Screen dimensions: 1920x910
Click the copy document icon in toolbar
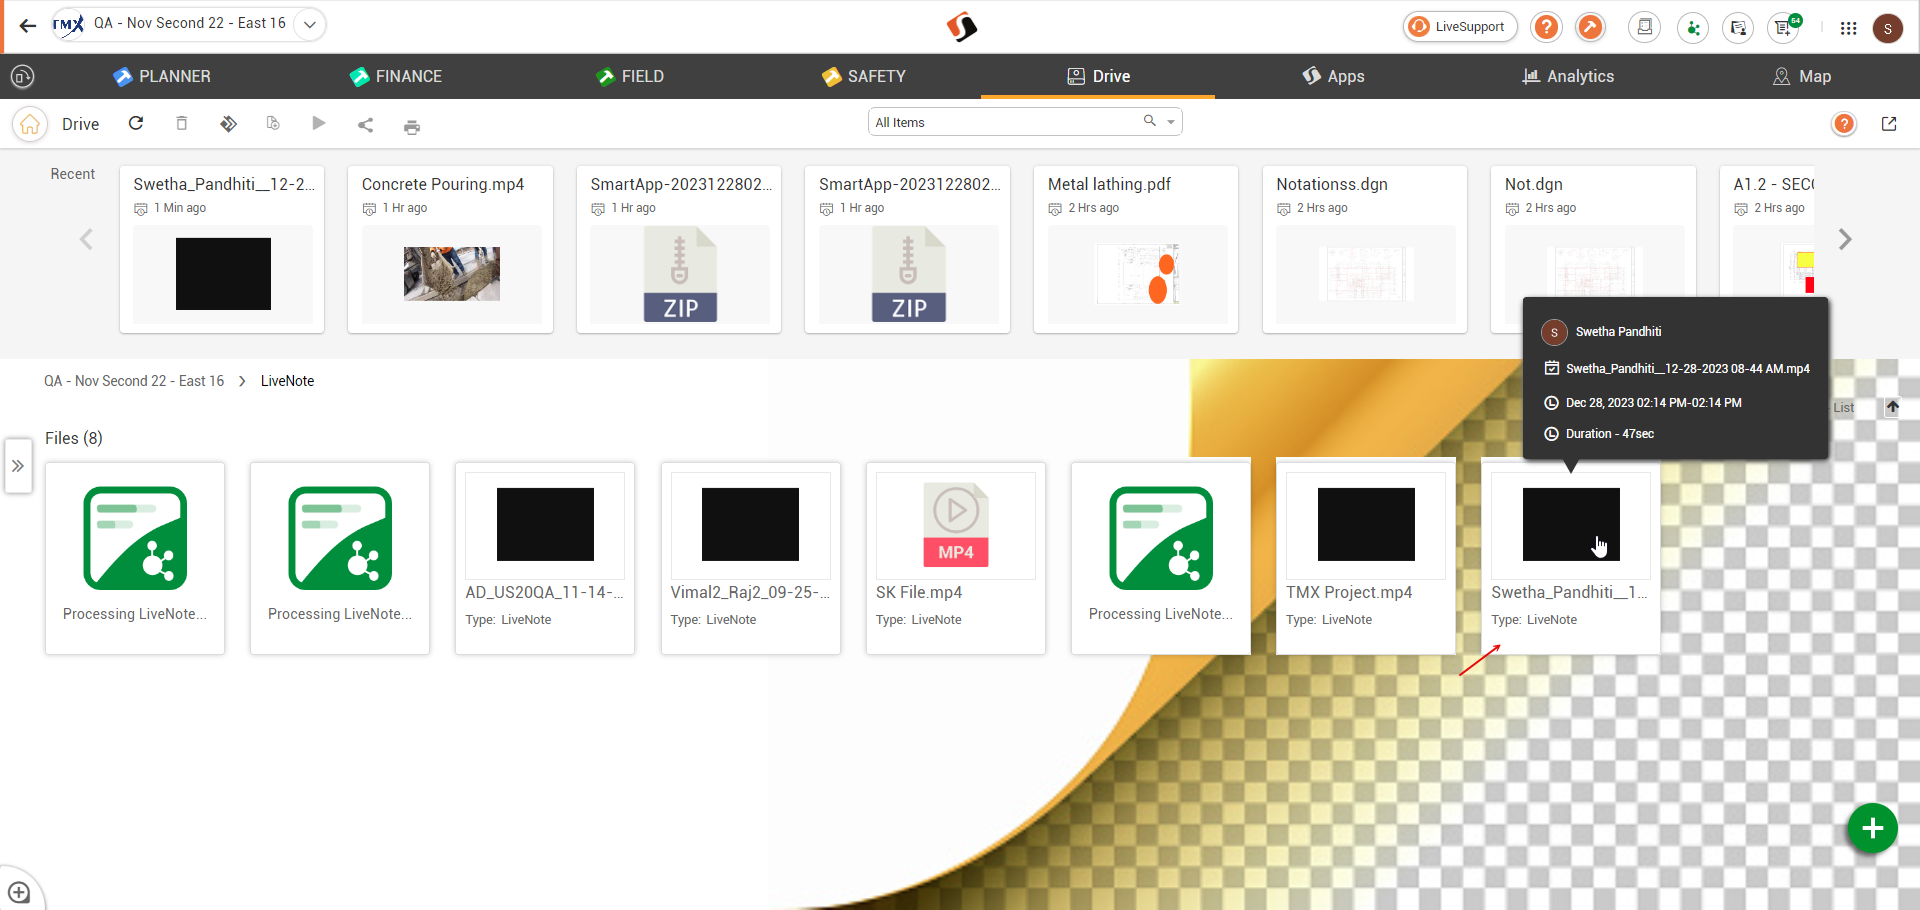pos(273,123)
